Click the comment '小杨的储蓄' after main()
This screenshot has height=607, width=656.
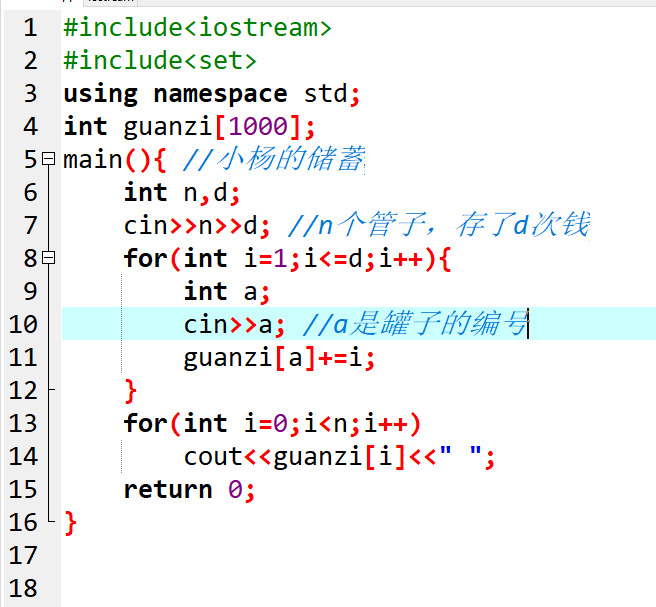(273, 160)
